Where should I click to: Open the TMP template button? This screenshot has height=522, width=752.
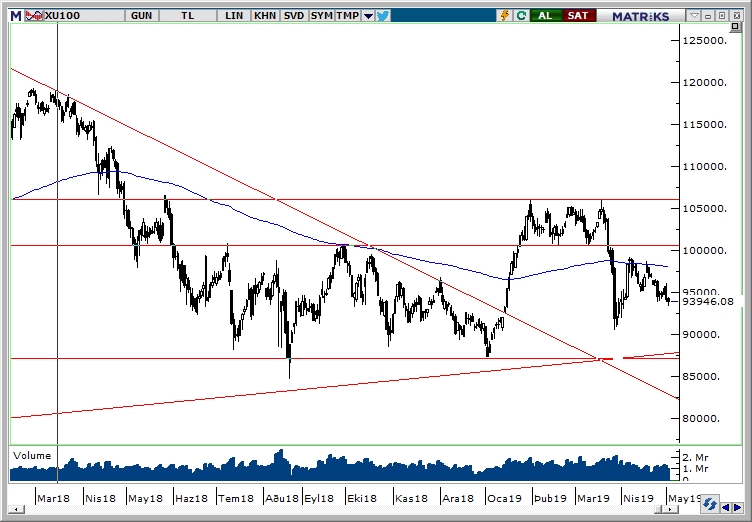(x=348, y=16)
